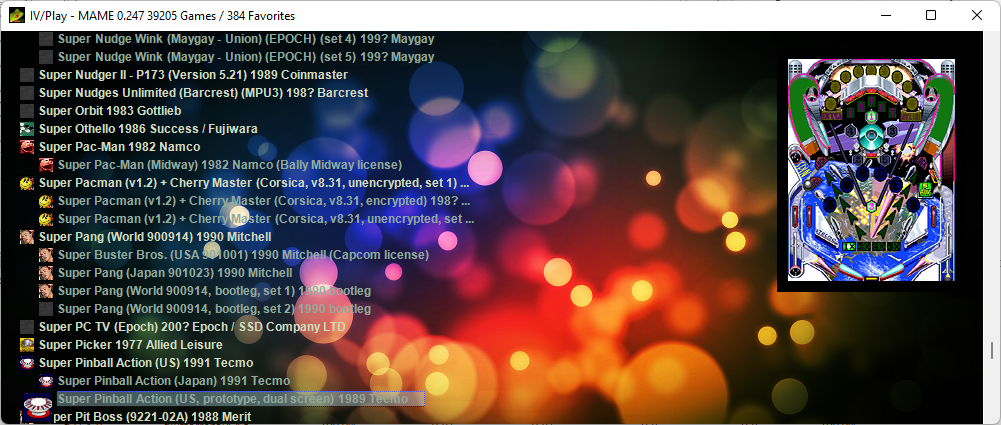Click blank icon of Super Nudge Wink set 5
The height and width of the screenshot is (425, 1001).
click(46, 57)
